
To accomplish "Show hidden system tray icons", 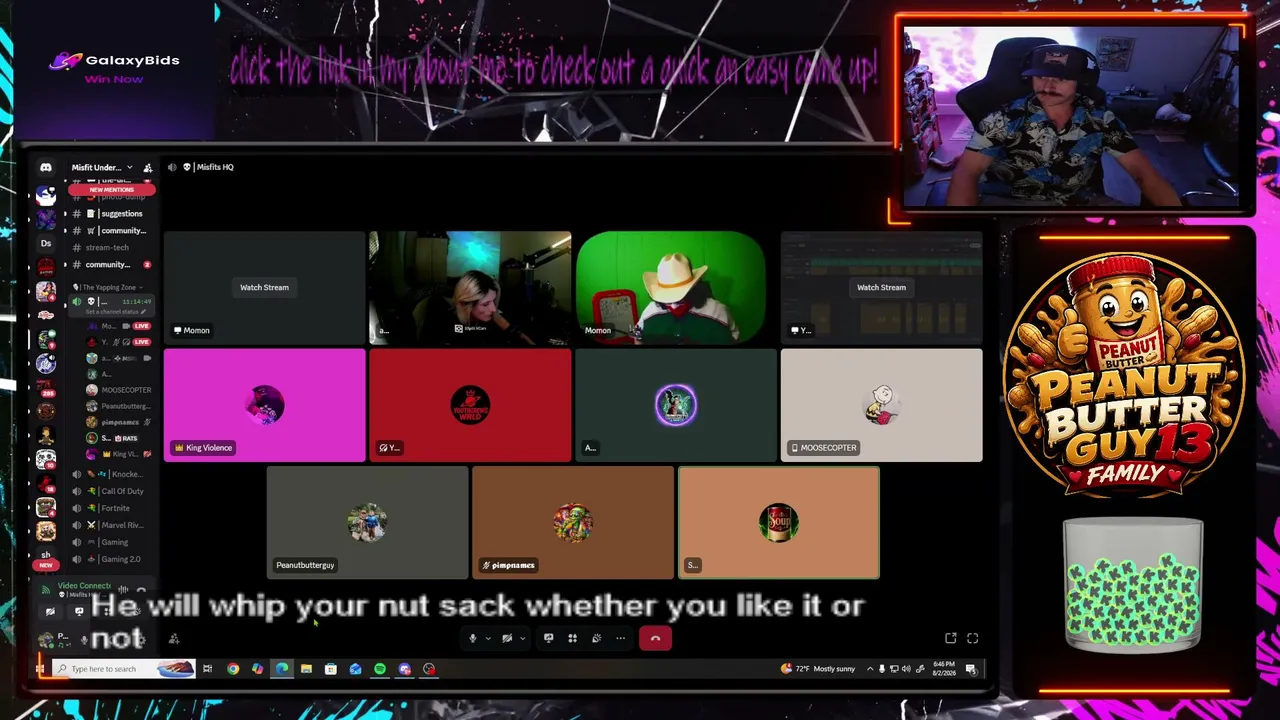I will [869, 669].
